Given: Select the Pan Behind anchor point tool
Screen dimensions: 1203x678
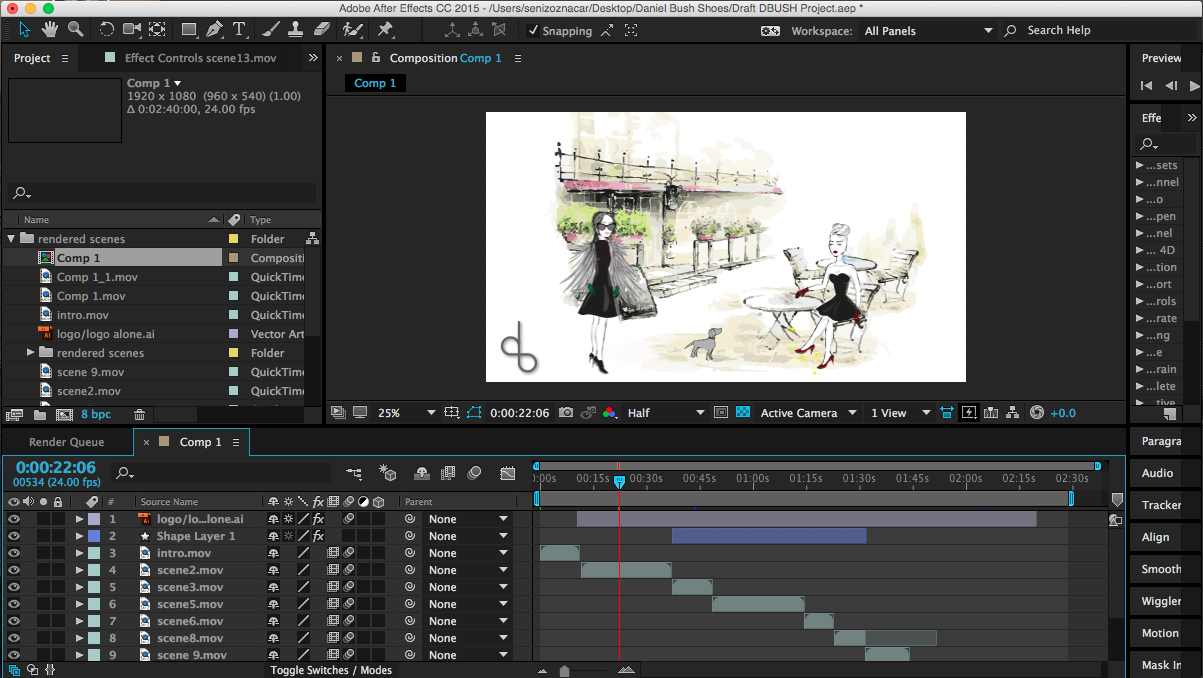Looking at the screenshot, I should 157,29.
